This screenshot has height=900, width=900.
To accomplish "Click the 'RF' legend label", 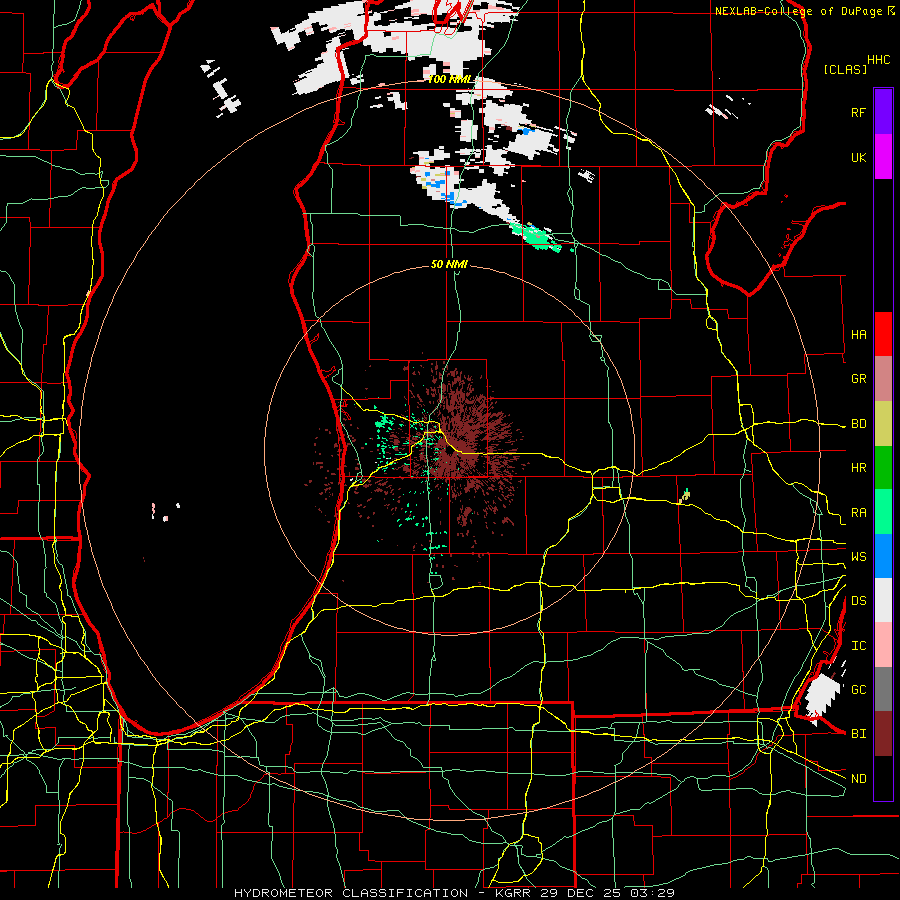I will click(x=858, y=112).
